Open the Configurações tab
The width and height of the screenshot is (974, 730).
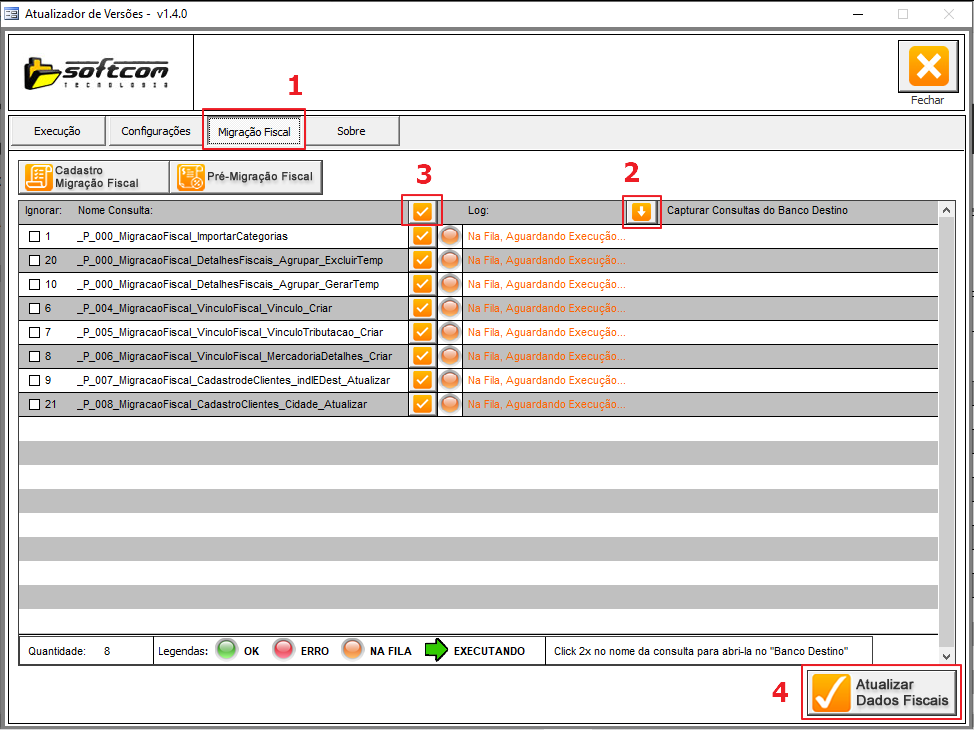pyautogui.click(x=155, y=131)
